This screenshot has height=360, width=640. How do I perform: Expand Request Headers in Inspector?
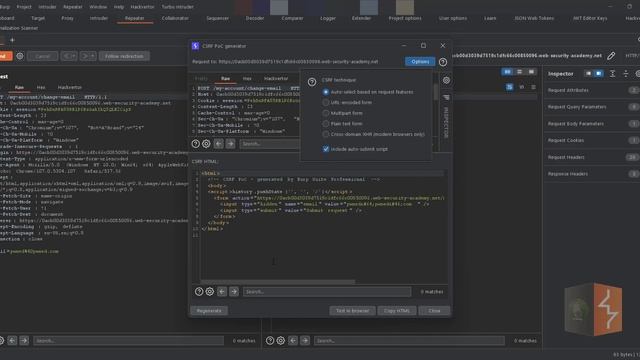[x=592, y=157]
